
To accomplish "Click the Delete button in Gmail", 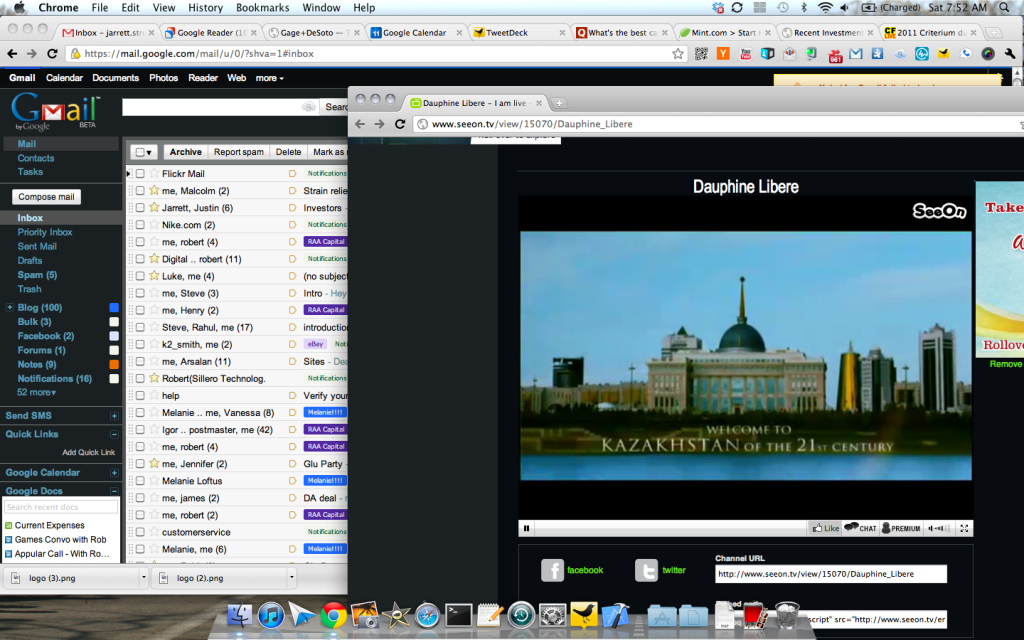I will coord(288,152).
